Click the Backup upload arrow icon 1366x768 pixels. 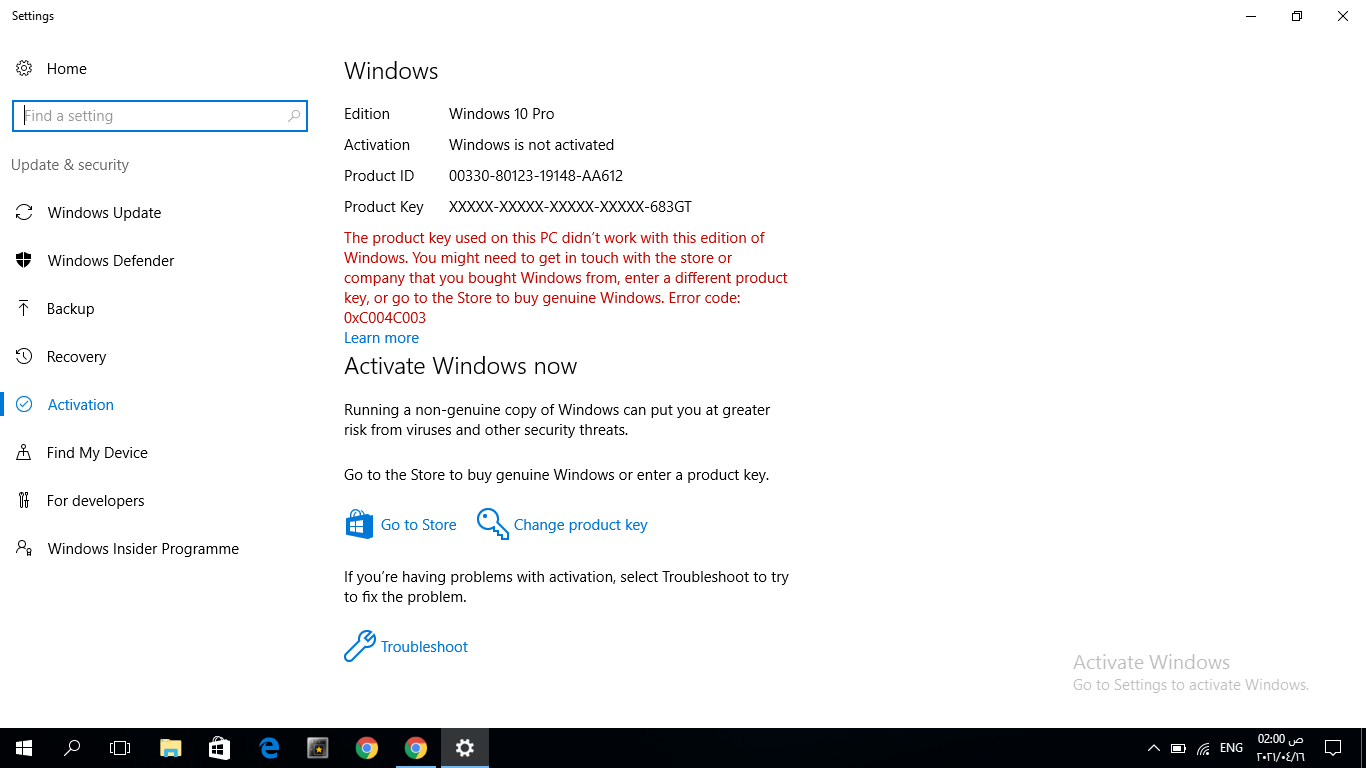(24, 308)
